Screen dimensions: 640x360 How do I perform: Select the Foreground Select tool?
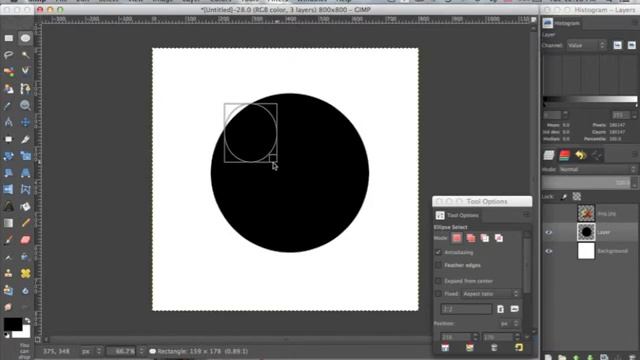click(x=9, y=89)
